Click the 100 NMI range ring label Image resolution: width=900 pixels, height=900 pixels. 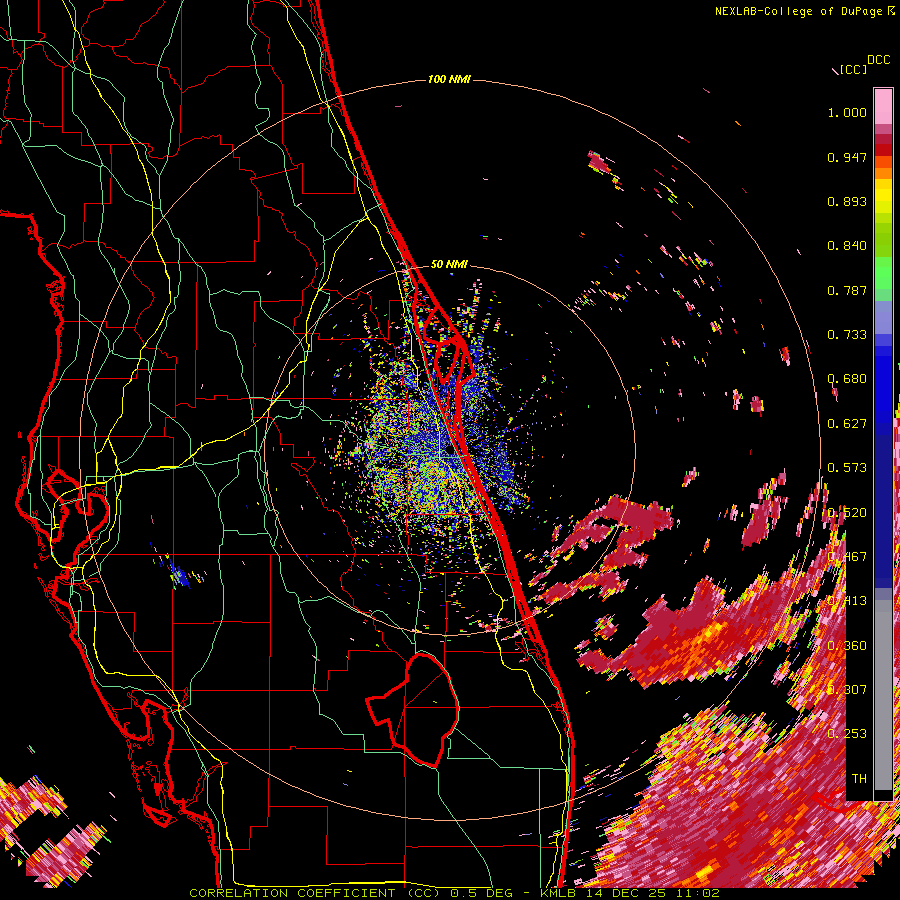point(449,79)
